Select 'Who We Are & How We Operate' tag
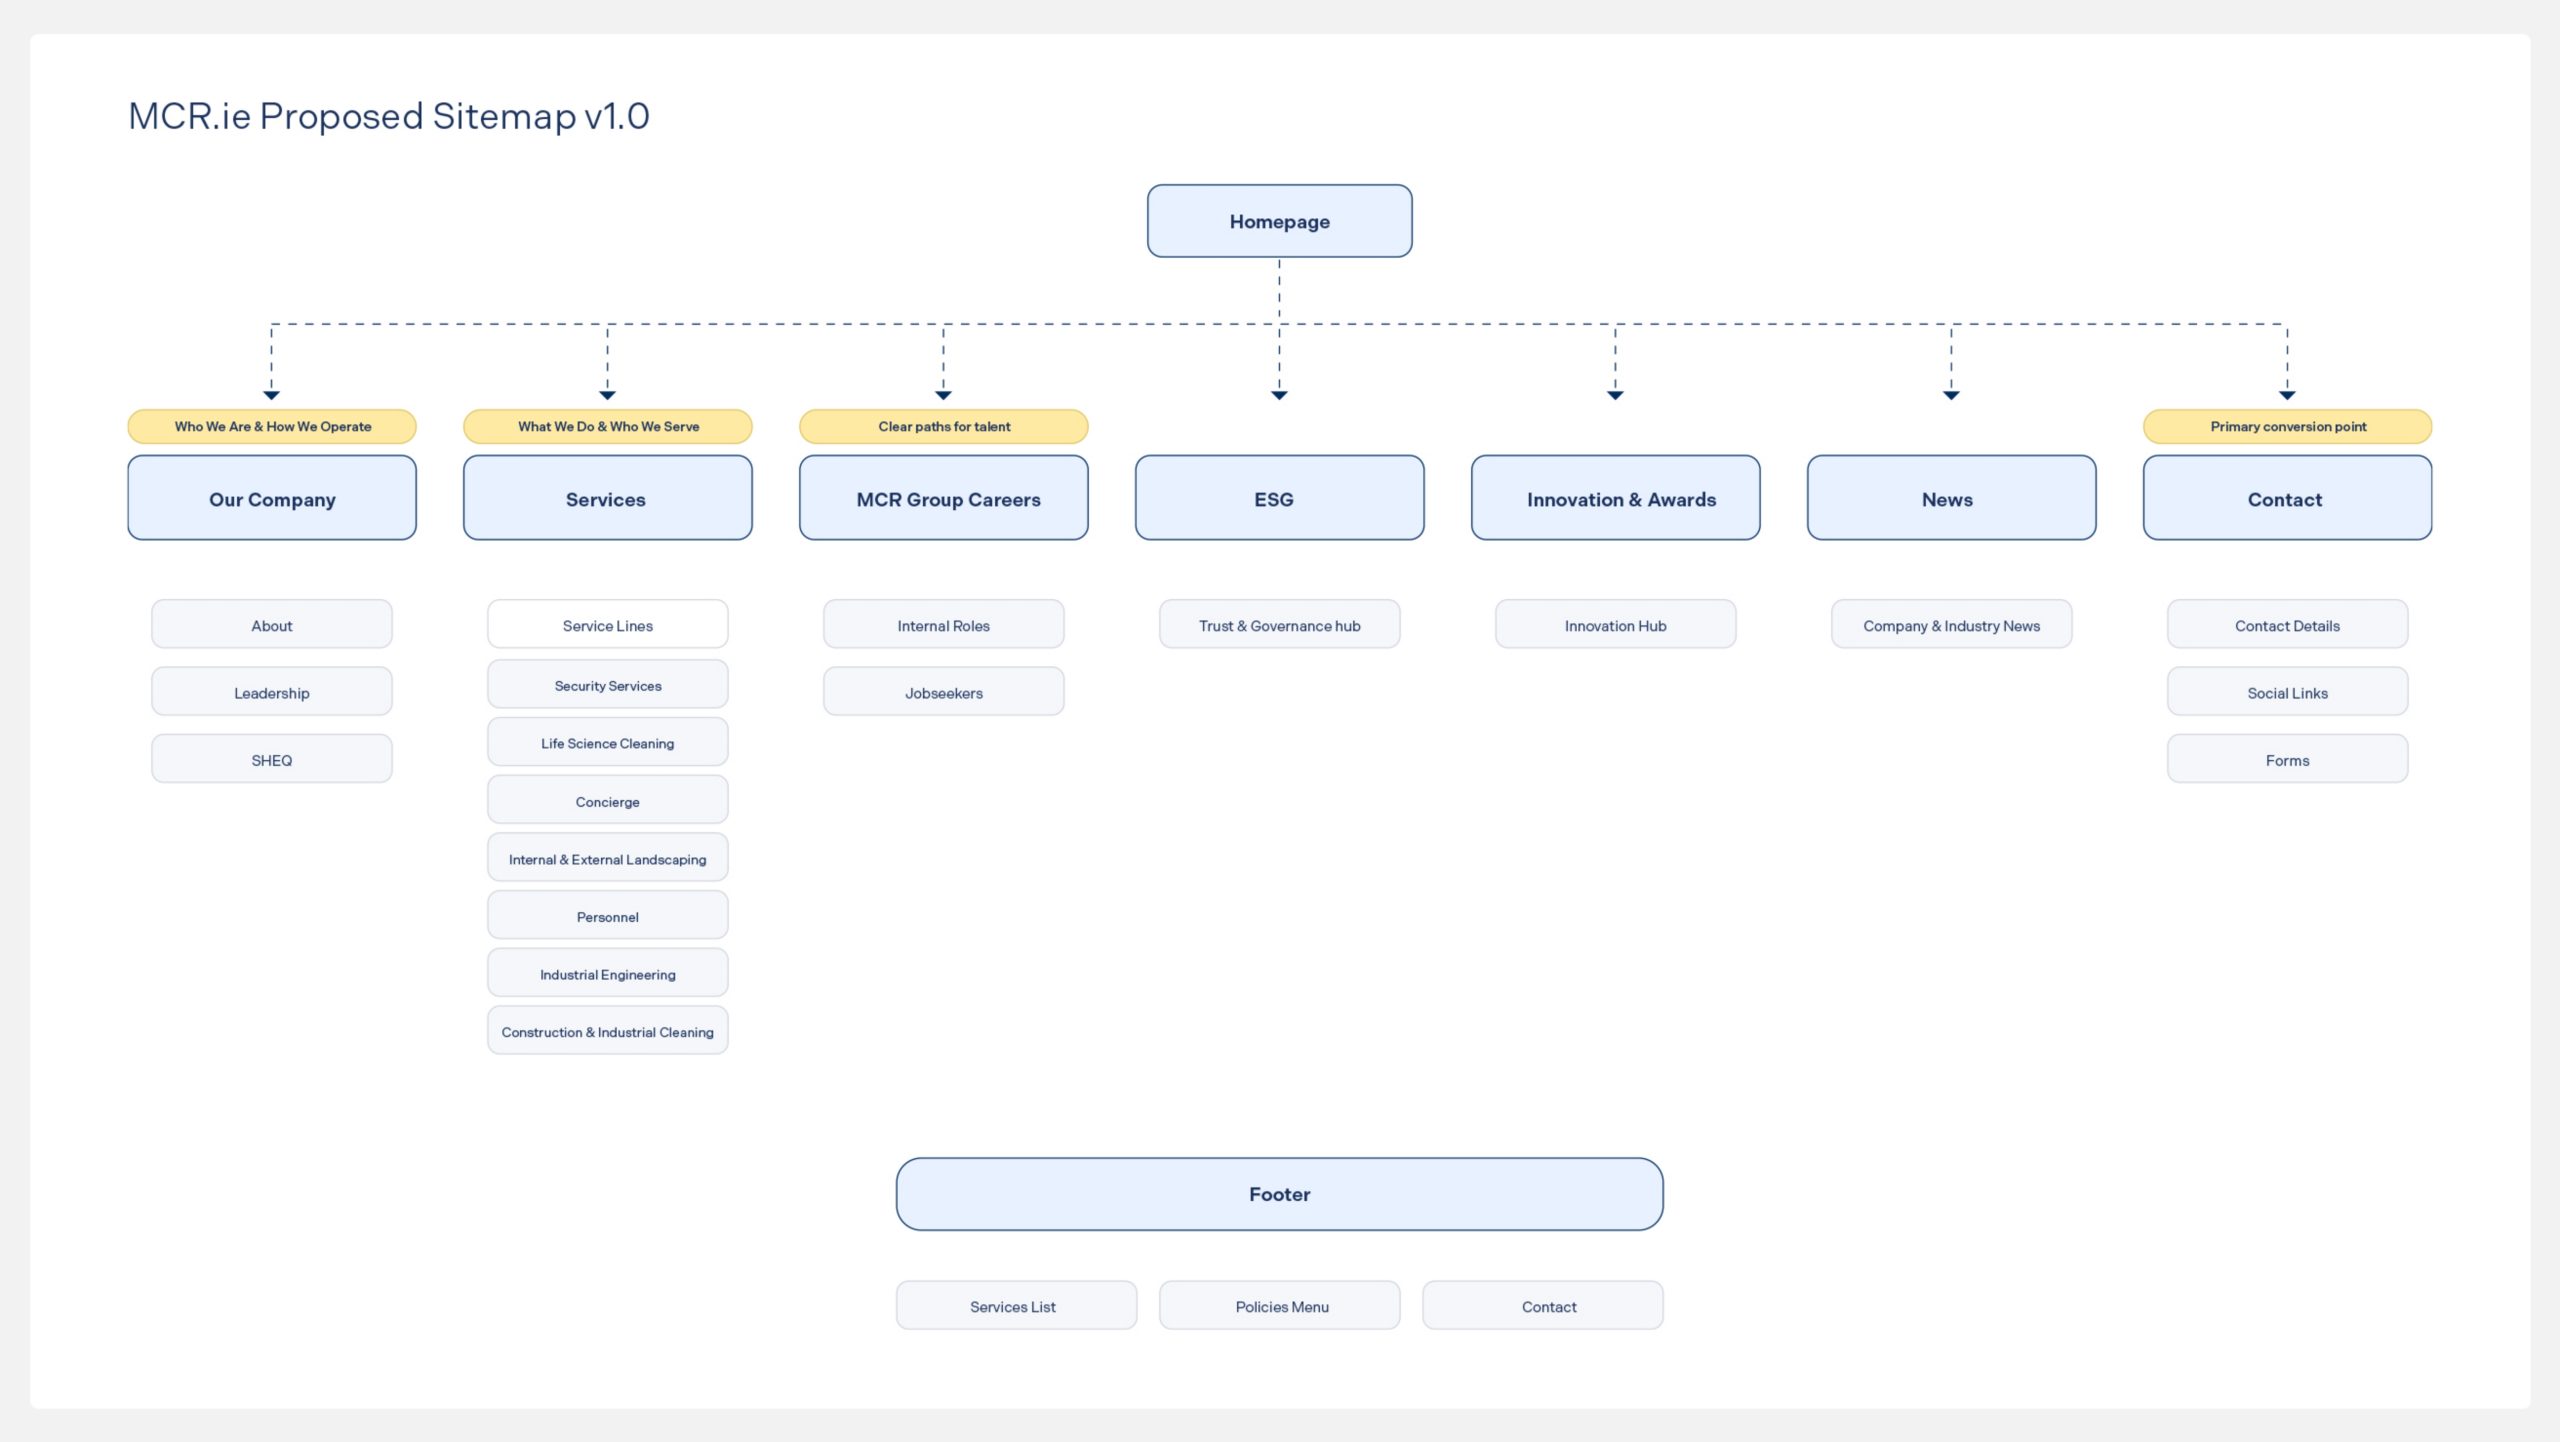 click(x=271, y=426)
